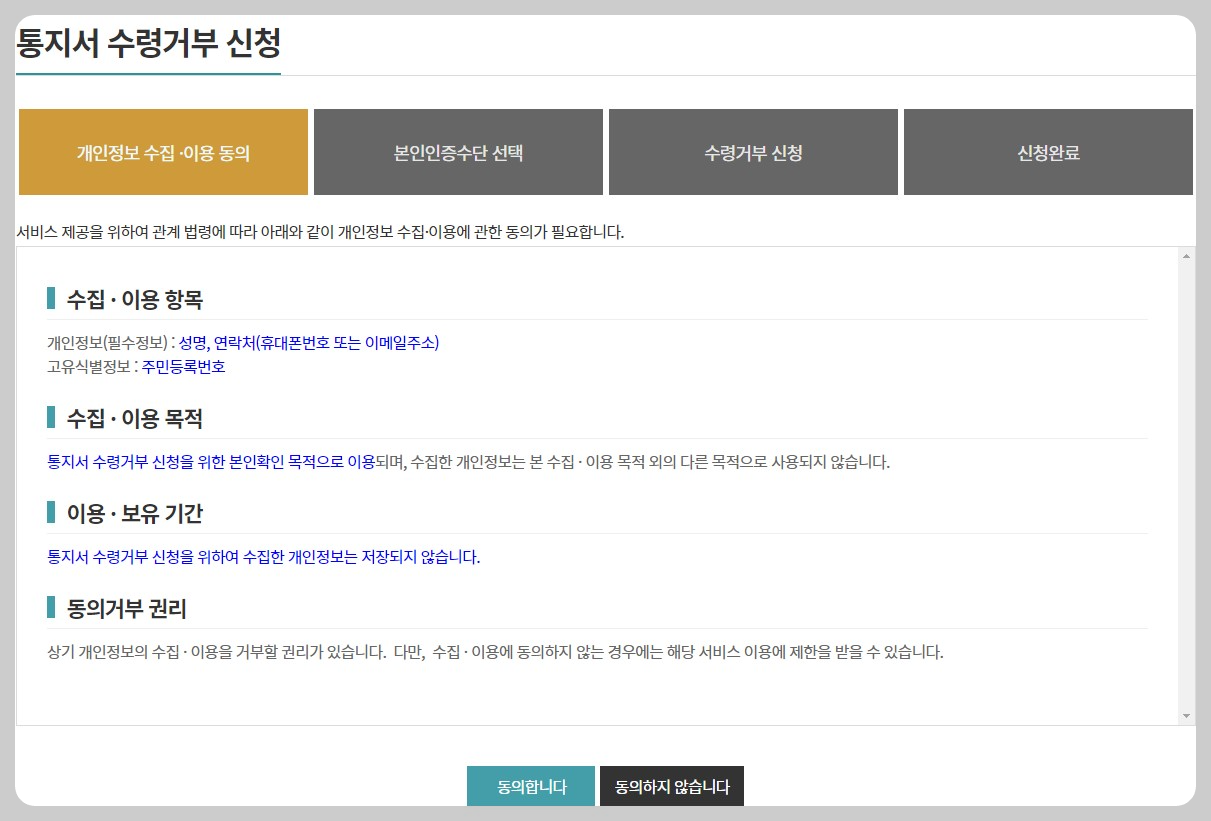This screenshot has height=821, width=1211.
Task: Click the sentence 수집한 개인정보는 저장되지 않습니다
Action: click(264, 557)
